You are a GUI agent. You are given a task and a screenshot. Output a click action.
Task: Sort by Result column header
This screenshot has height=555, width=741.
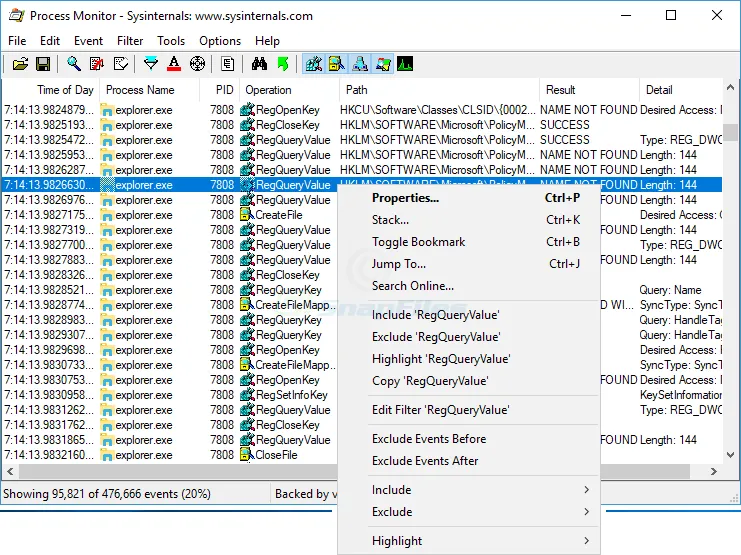pos(589,90)
